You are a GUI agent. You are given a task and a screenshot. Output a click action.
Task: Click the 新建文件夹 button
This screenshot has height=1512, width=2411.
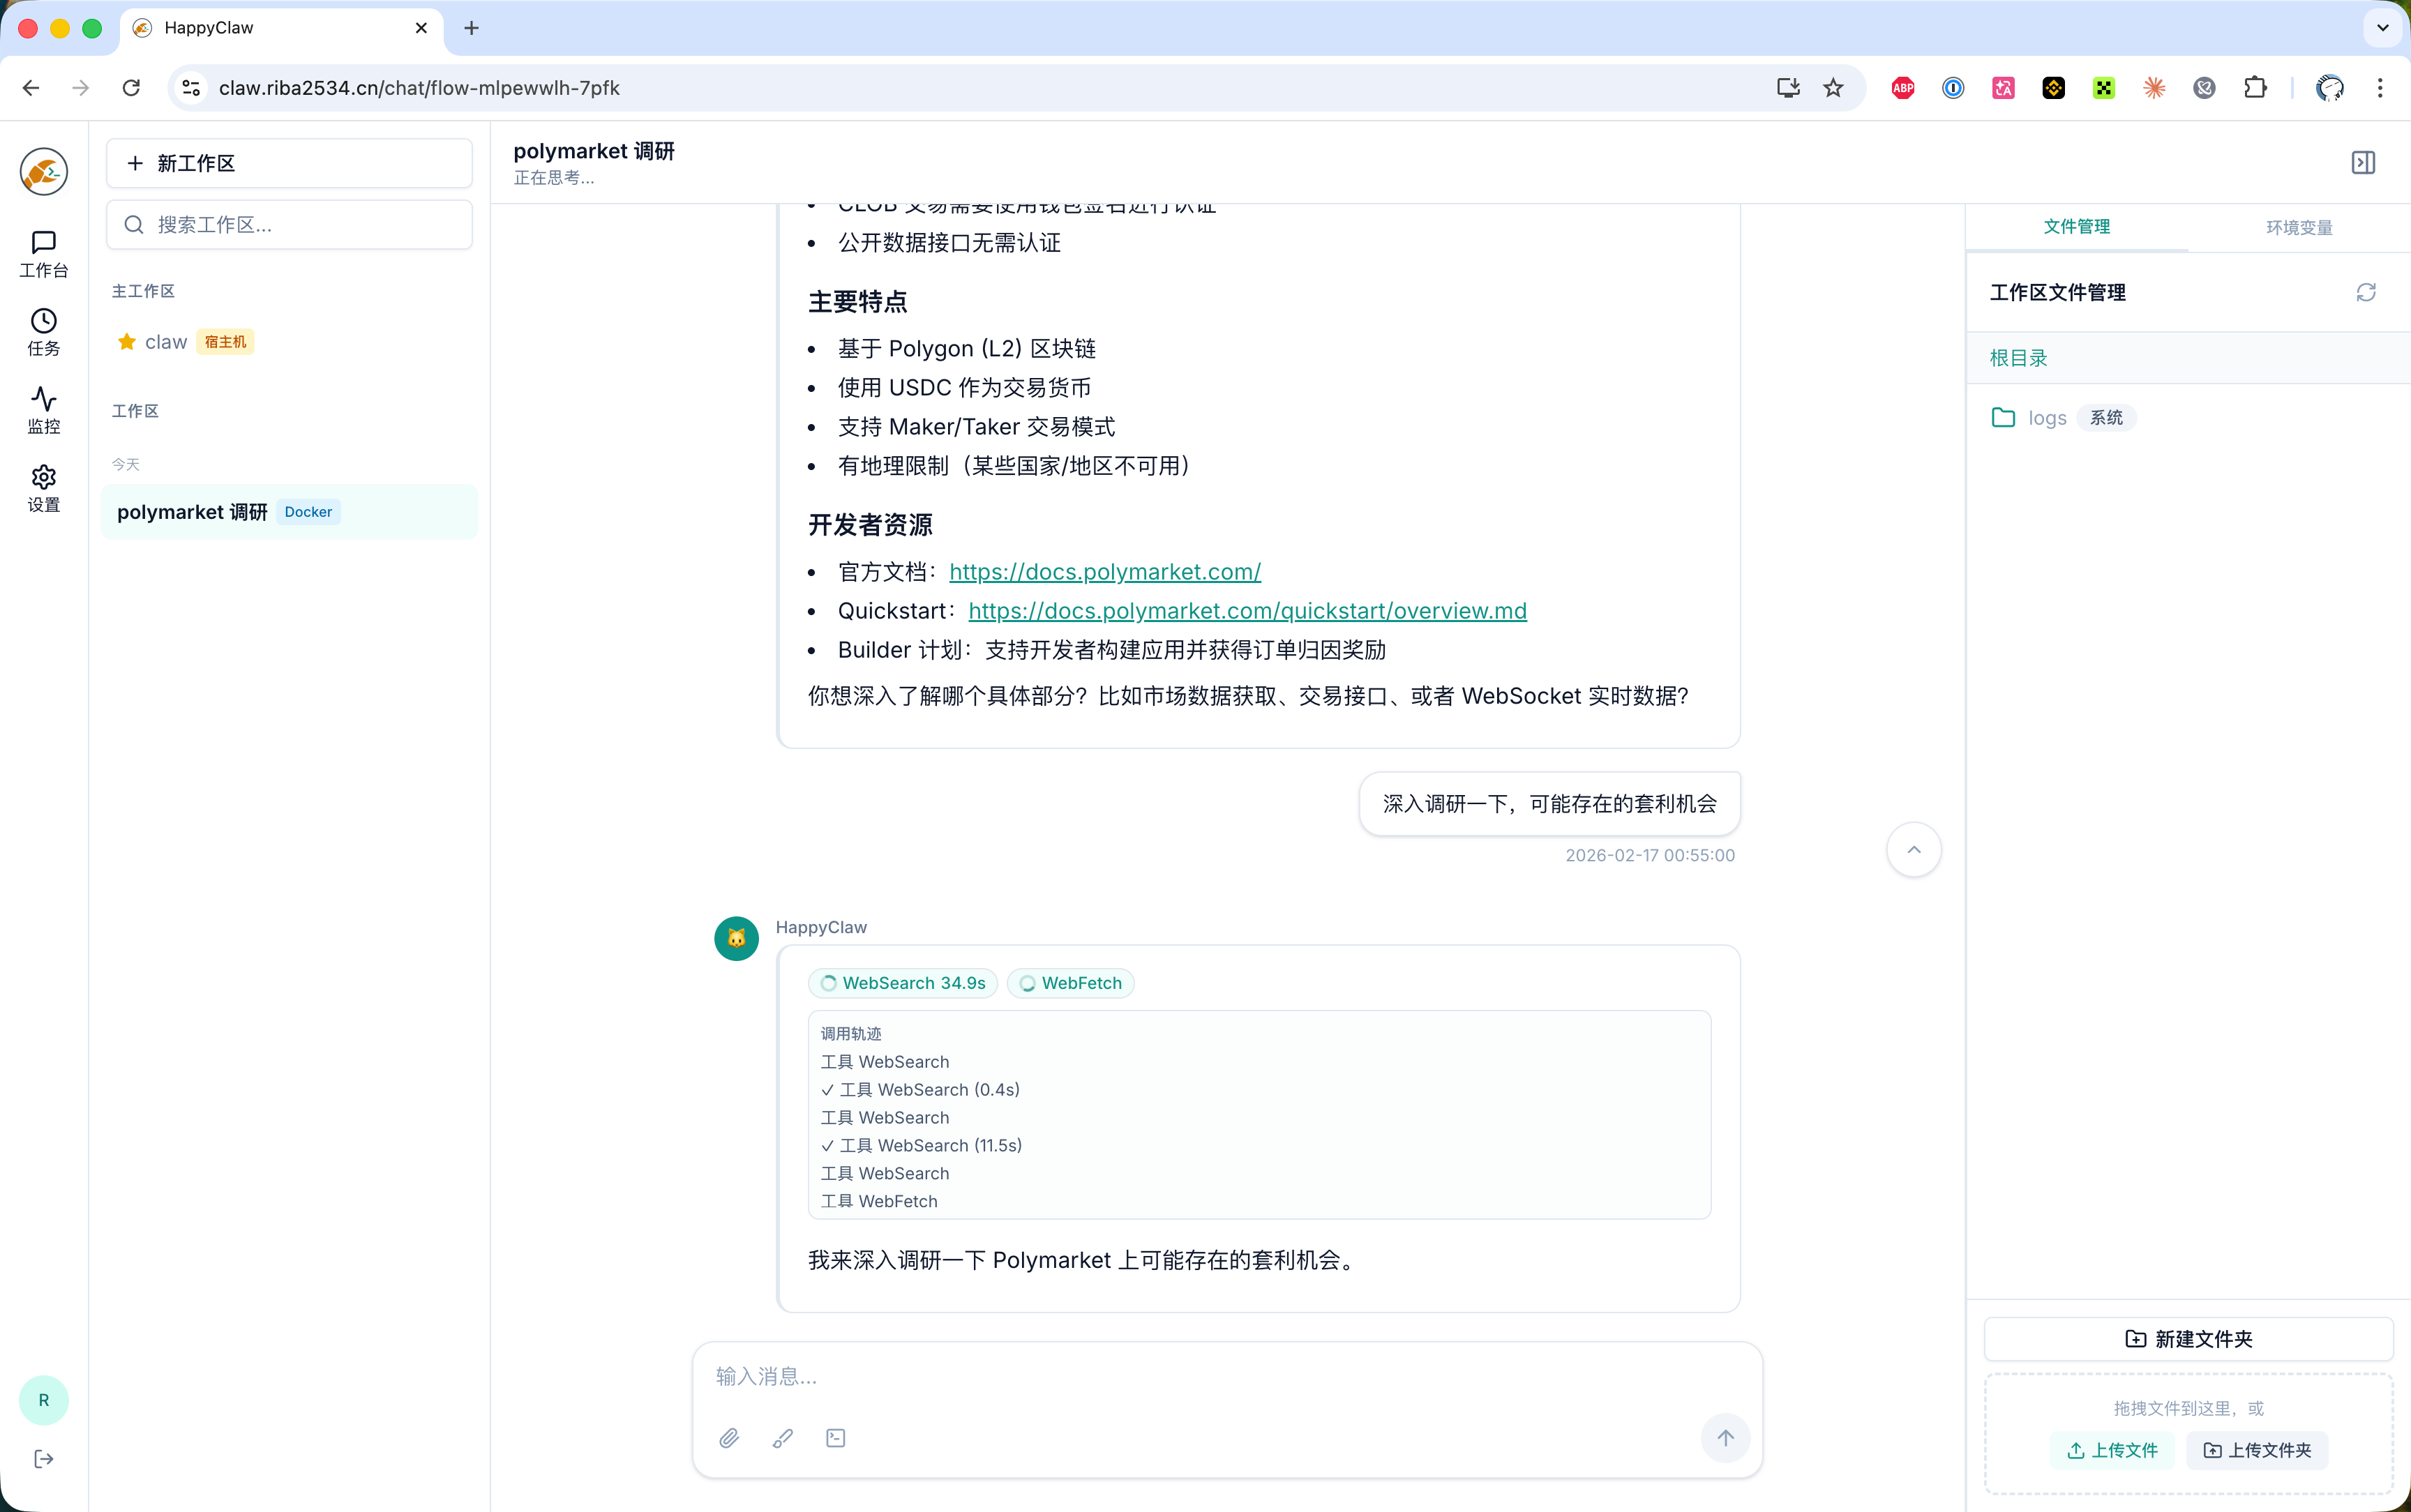(2186, 1338)
